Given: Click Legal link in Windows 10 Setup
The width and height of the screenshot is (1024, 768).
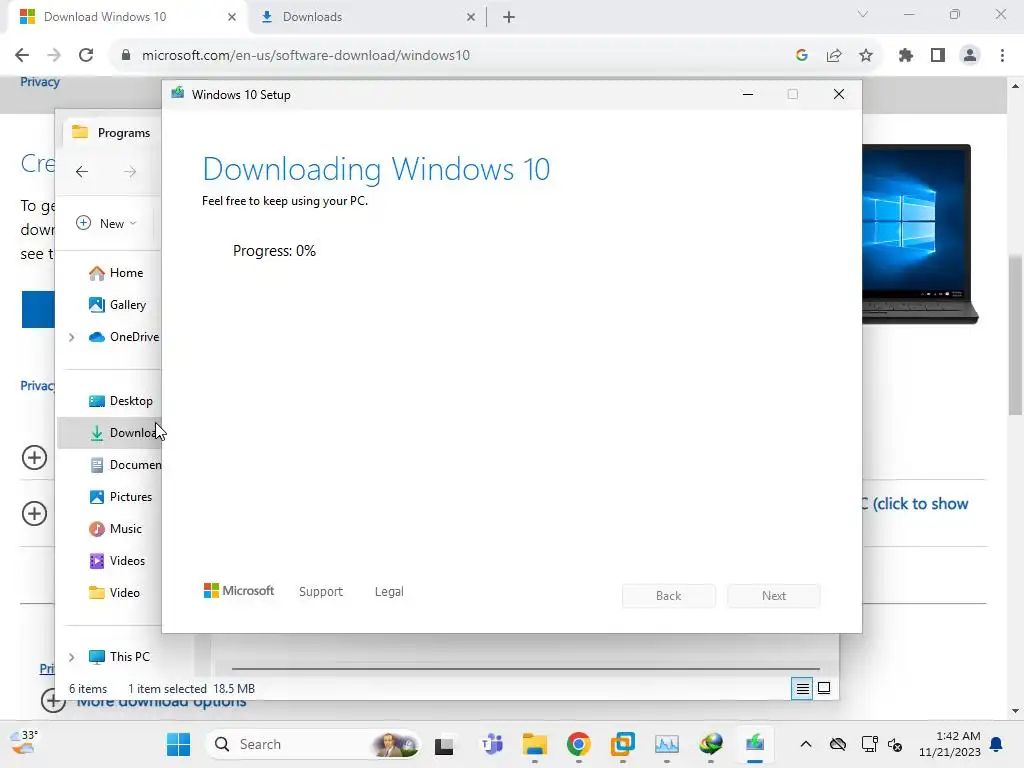Looking at the screenshot, I should [389, 592].
